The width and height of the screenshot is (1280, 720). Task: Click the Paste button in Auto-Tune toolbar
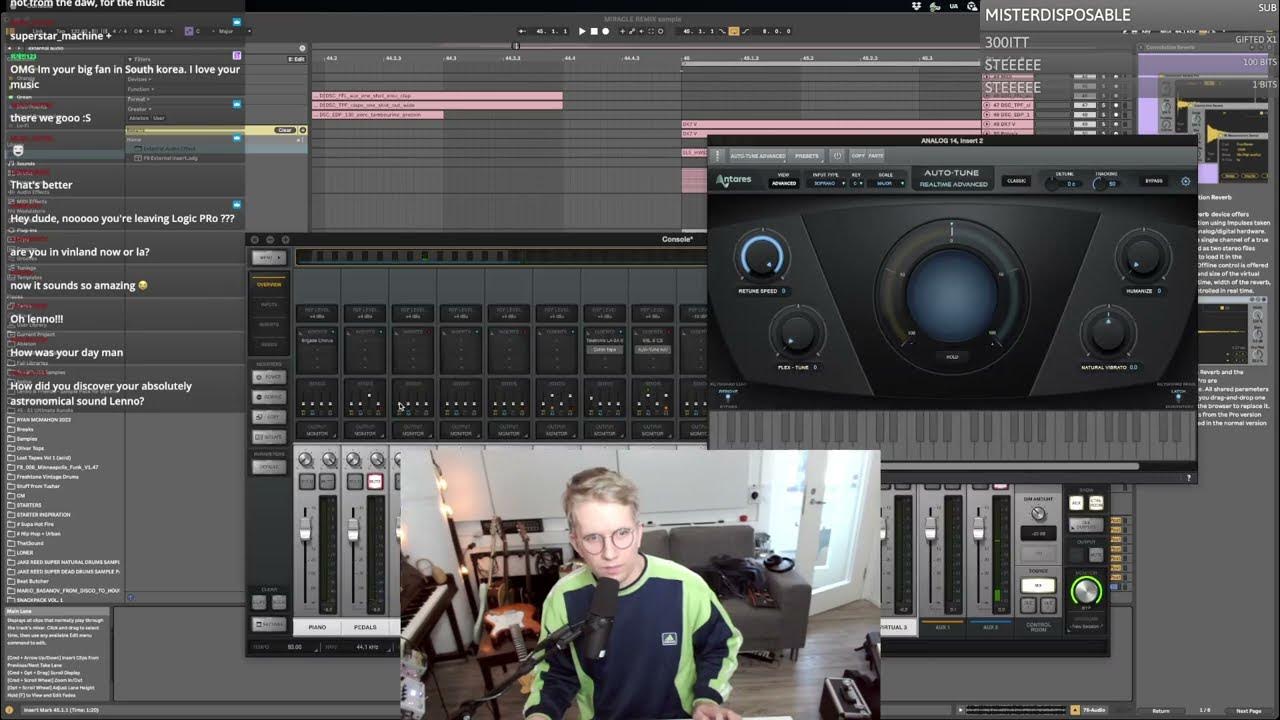pos(876,156)
